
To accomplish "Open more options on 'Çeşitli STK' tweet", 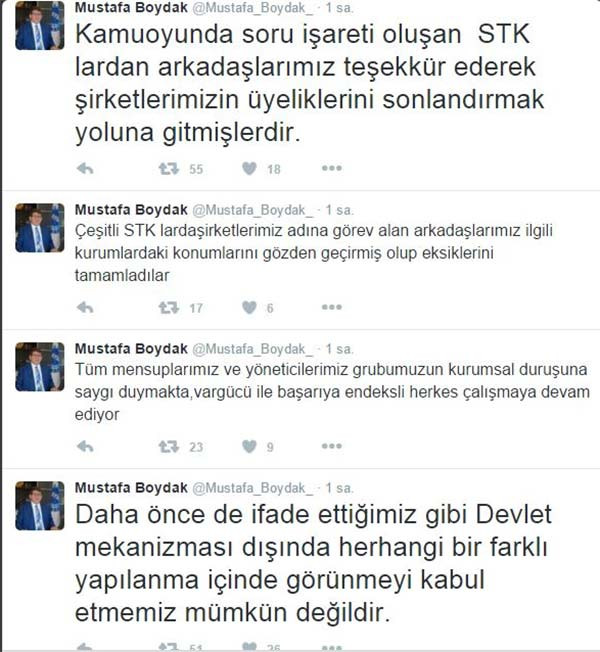I will (x=331, y=307).
